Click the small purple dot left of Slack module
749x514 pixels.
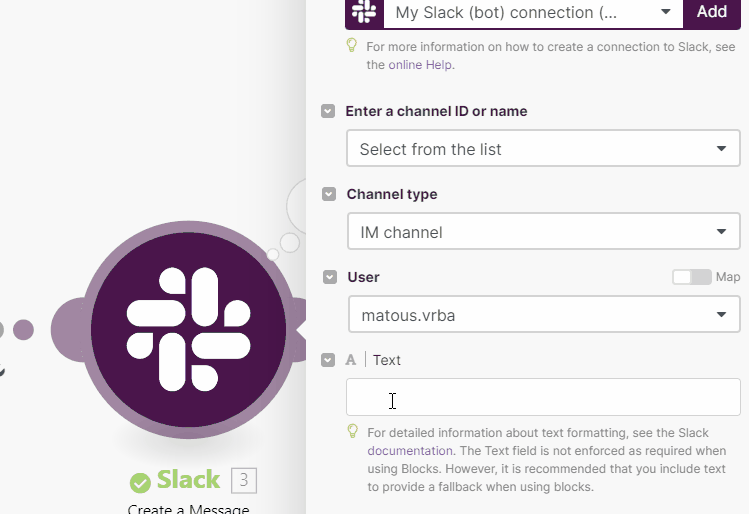(23, 330)
